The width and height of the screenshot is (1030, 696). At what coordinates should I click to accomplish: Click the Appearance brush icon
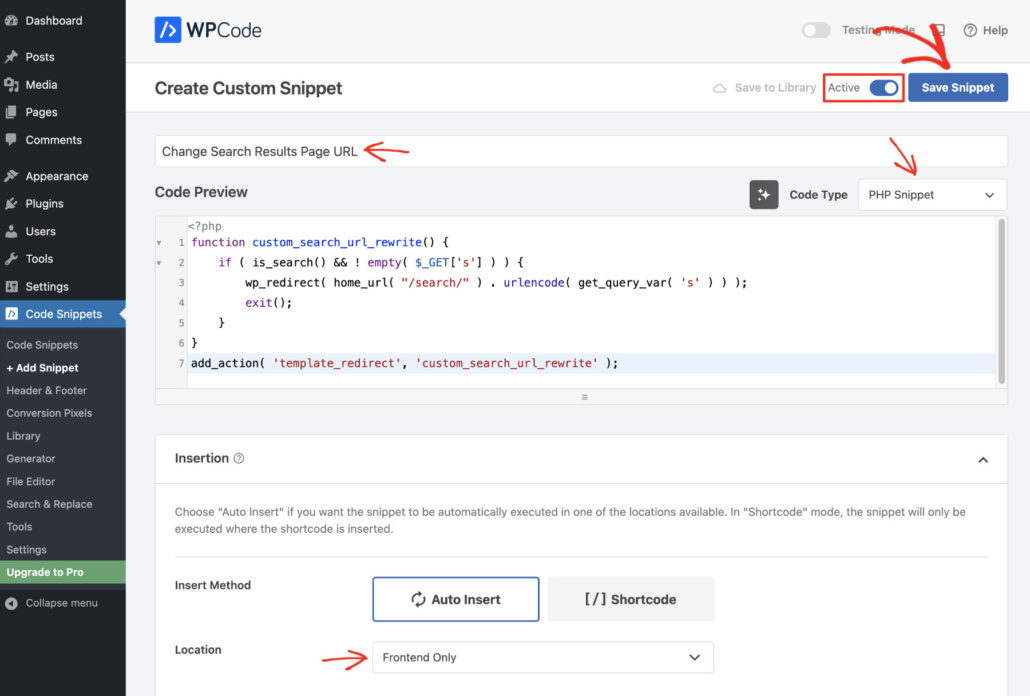pyautogui.click(x=11, y=176)
